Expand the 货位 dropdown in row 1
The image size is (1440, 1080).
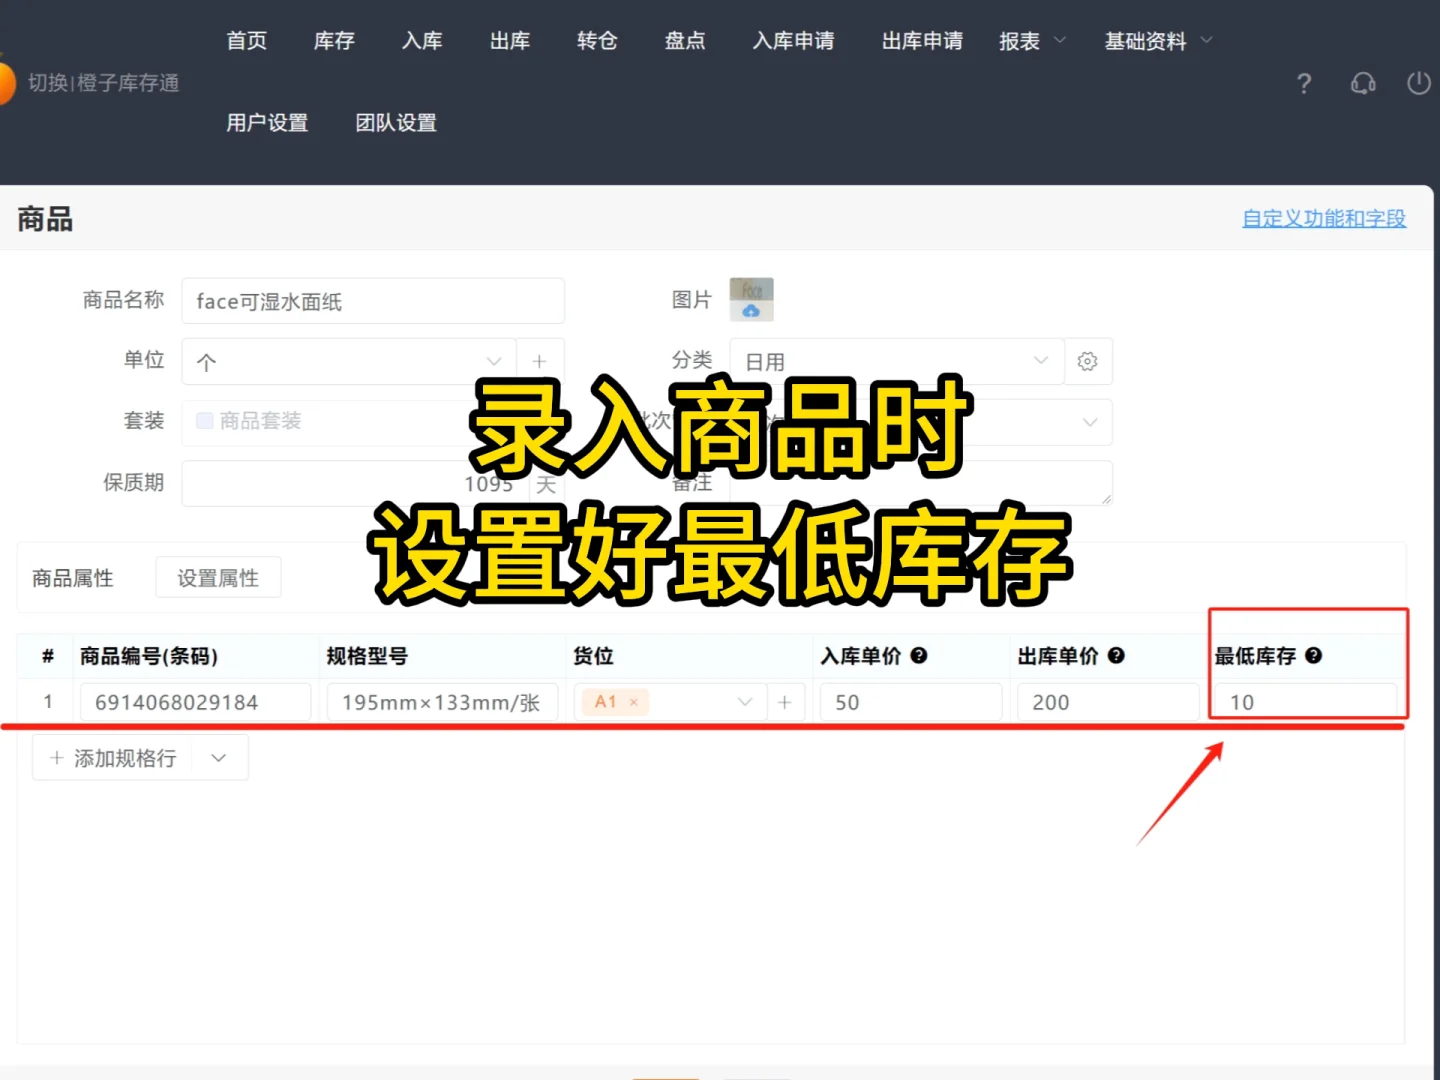pyautogui.click(x=745, y=701)
